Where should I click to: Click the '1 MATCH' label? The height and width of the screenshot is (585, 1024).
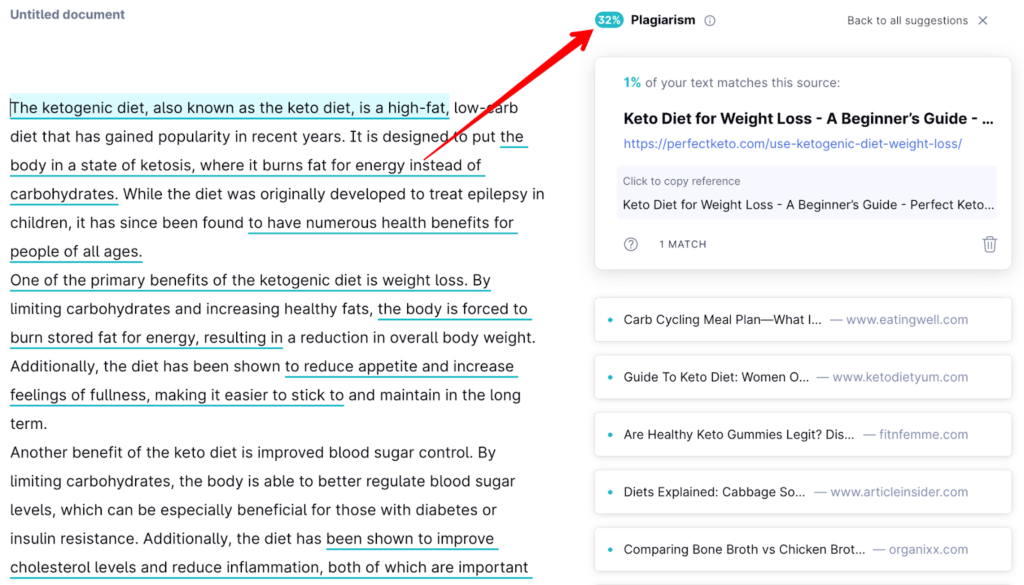(683, 244)
